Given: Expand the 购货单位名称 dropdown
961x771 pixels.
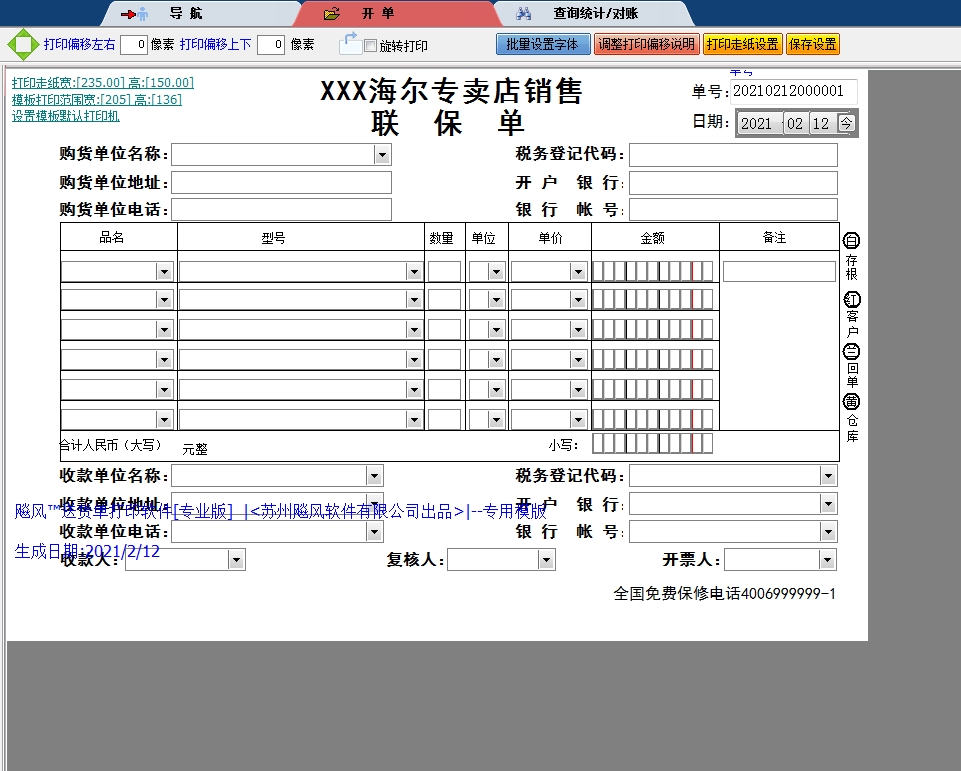Looking at the screenshot, I should (x=381, y=154).
